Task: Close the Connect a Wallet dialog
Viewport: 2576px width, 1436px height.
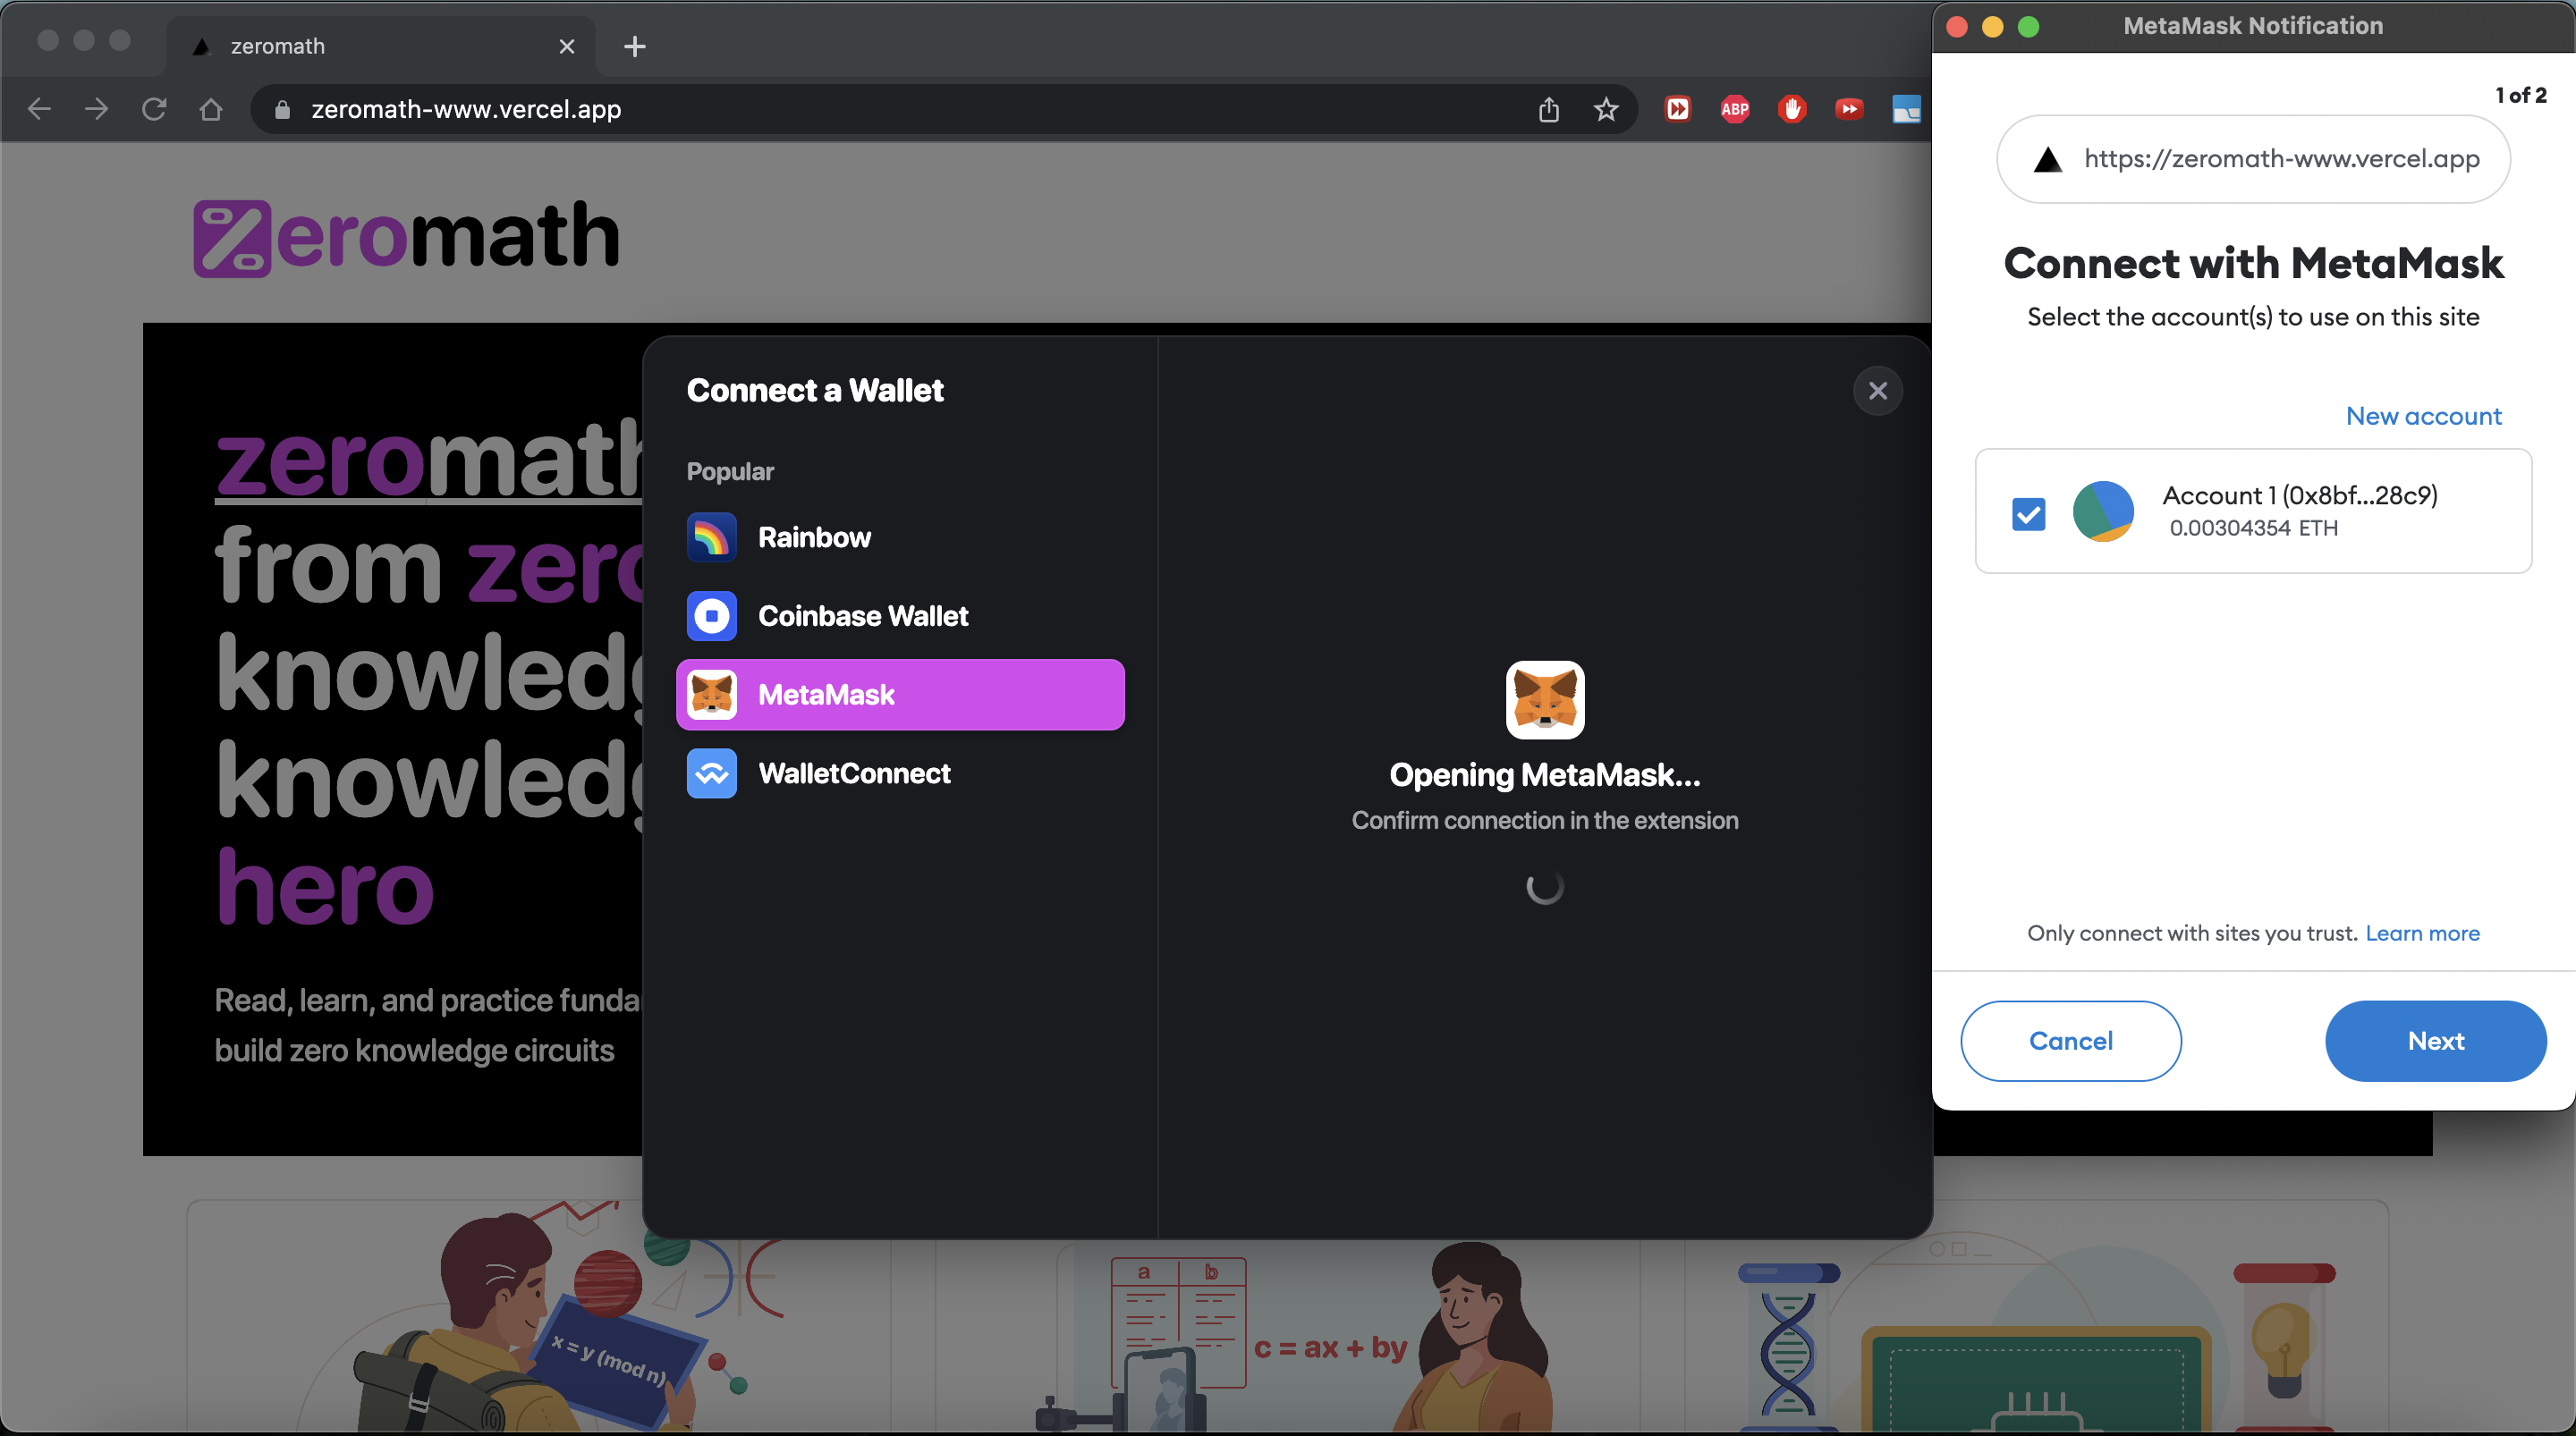Action: tap(1877, 390)
